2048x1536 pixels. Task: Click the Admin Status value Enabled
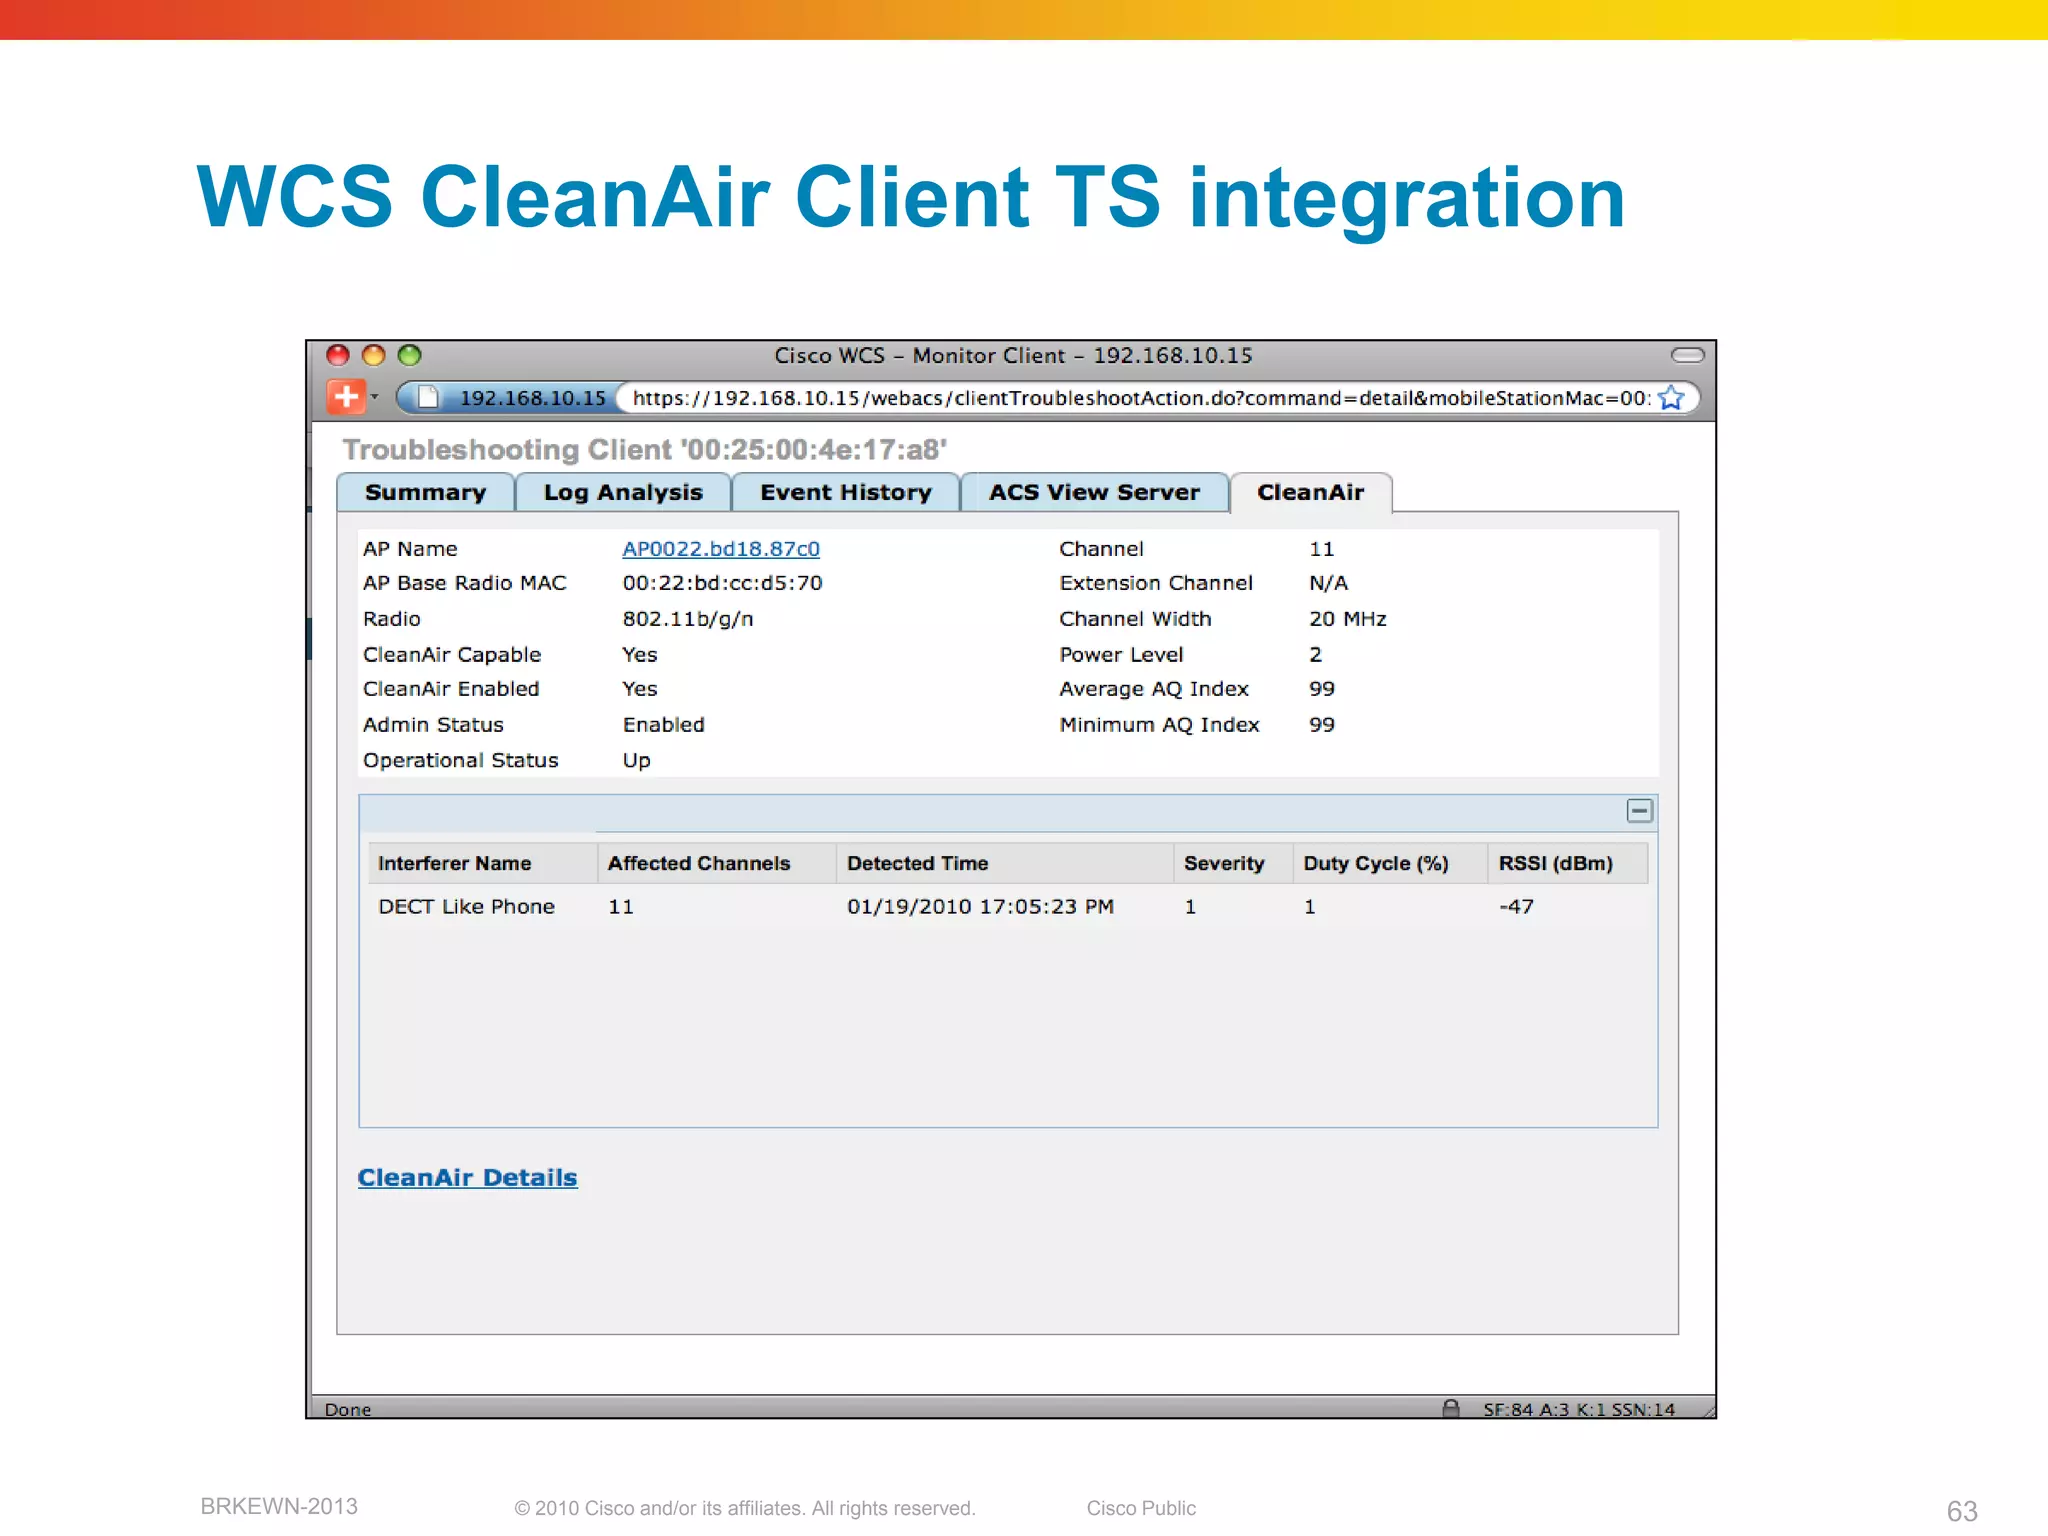pyautogui.click(x=664, y=725)
